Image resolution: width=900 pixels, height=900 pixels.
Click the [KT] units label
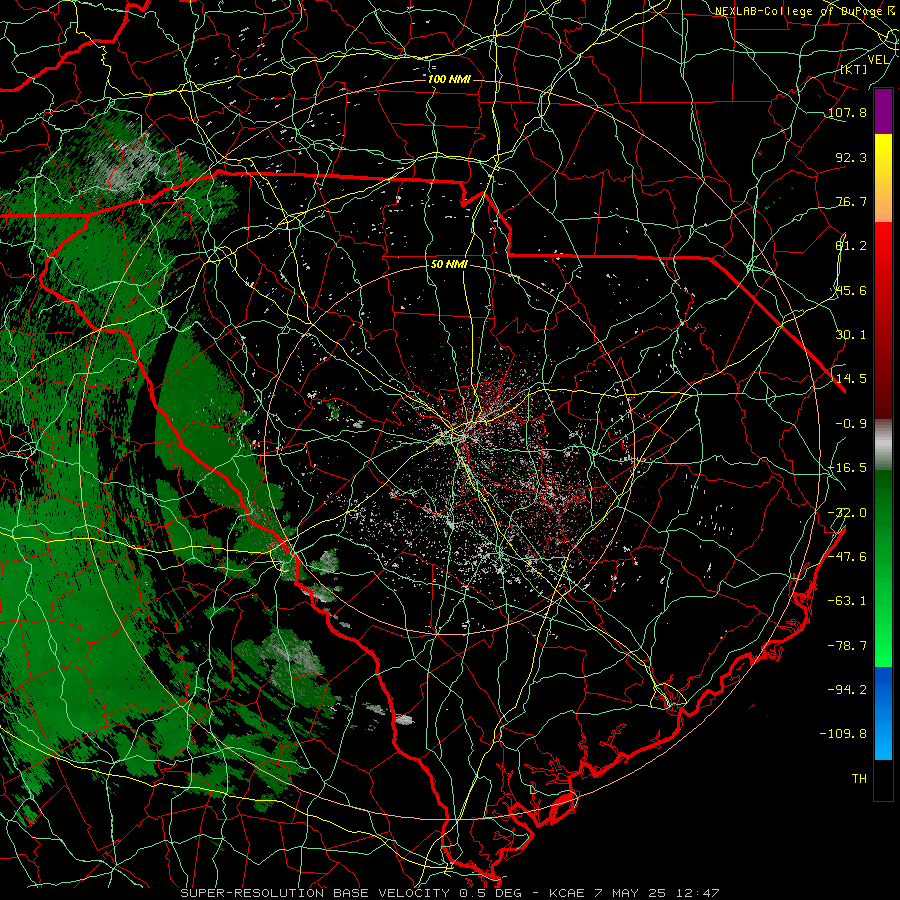point(854,69)
